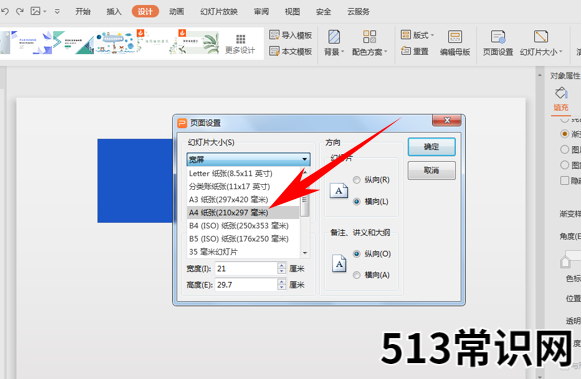Click 本文模板 button
The height and width of the screenshot is (379, 582).
pyautogui.click(x=291, y=51)
